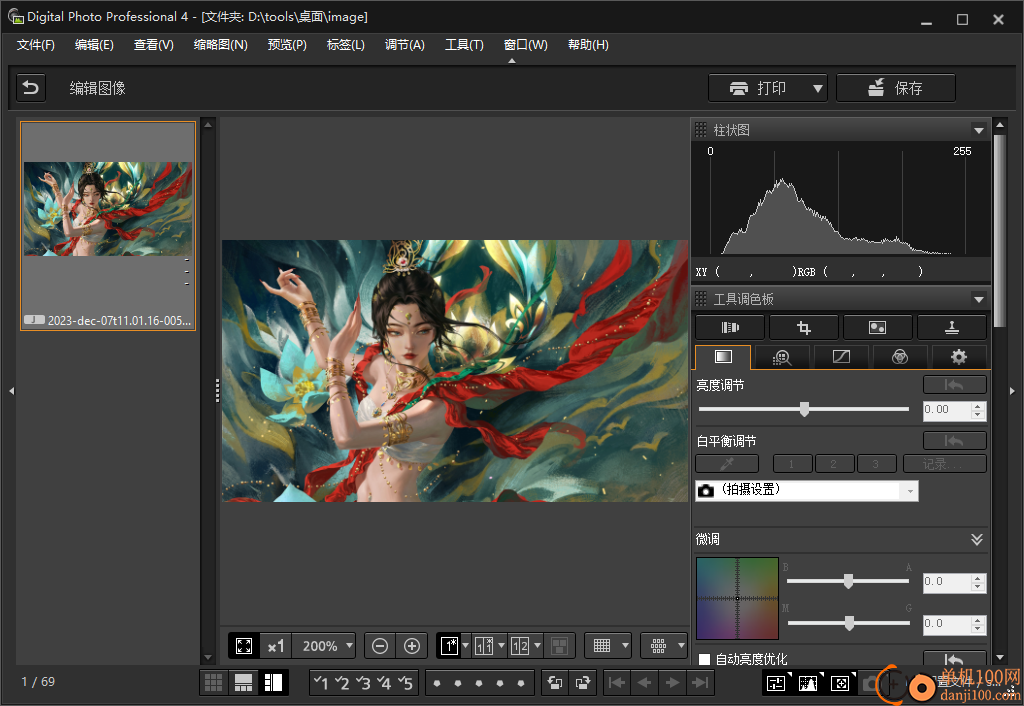Rotate image left icon
The image size is (1024, 706).
tap(554, 683)
